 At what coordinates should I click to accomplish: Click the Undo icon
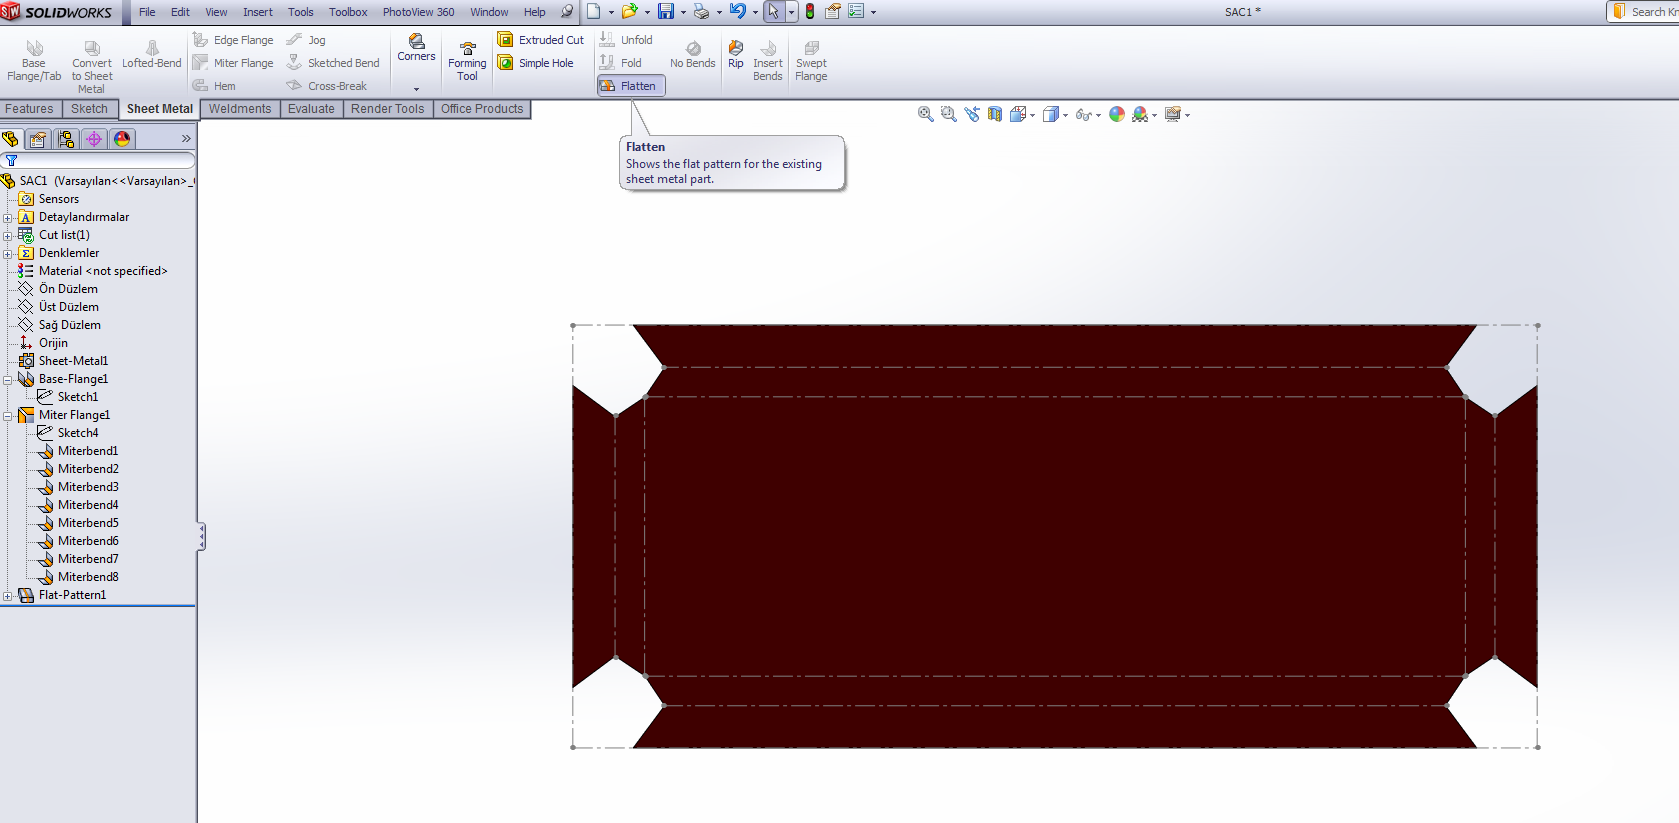click(x=738, y=12)
